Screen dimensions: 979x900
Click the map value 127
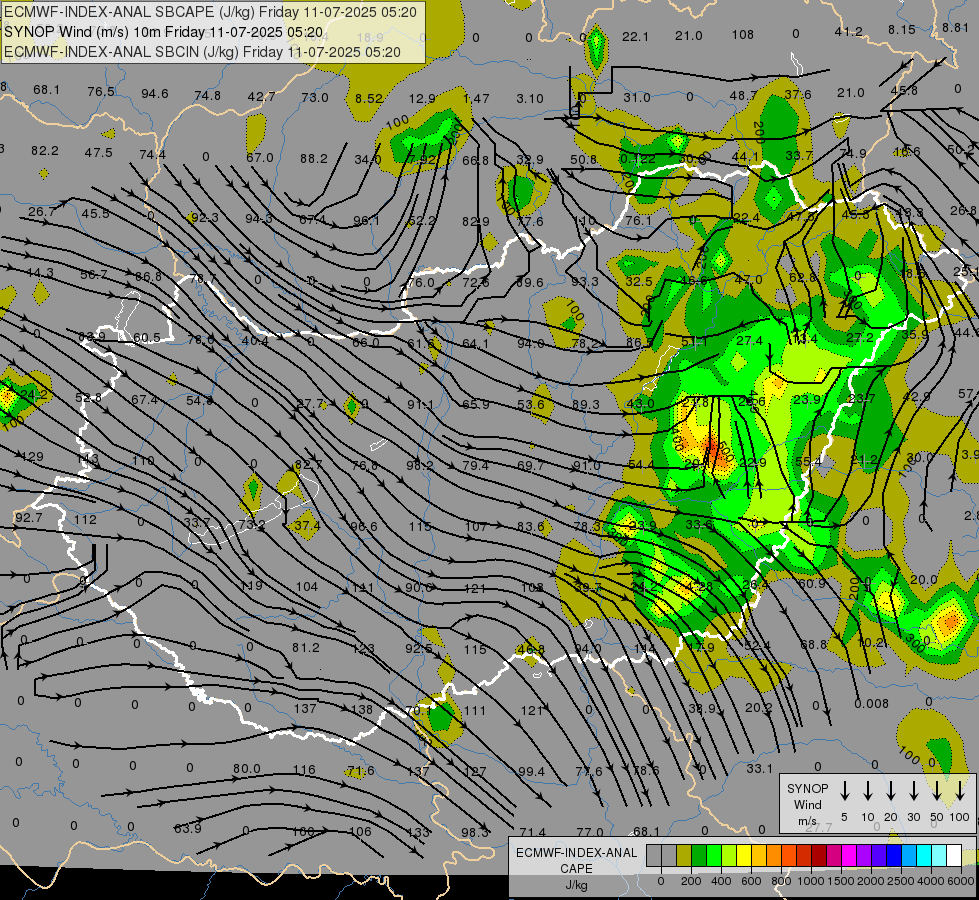click(x=475, y=771)
